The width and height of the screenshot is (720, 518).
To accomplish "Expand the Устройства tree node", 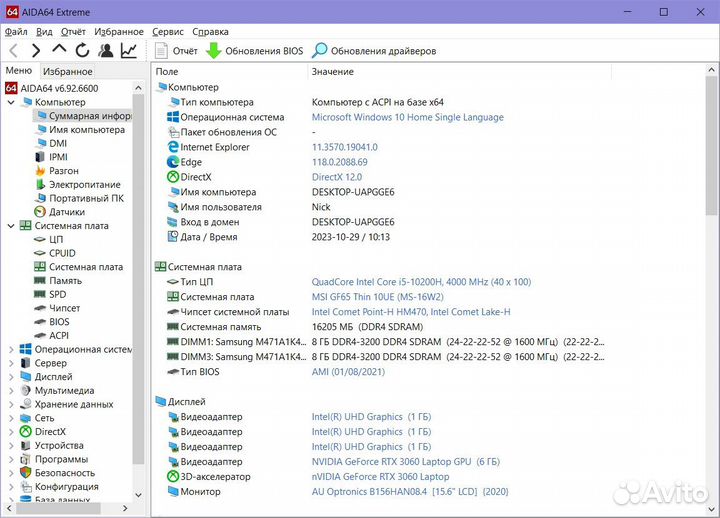I will 11,445.
